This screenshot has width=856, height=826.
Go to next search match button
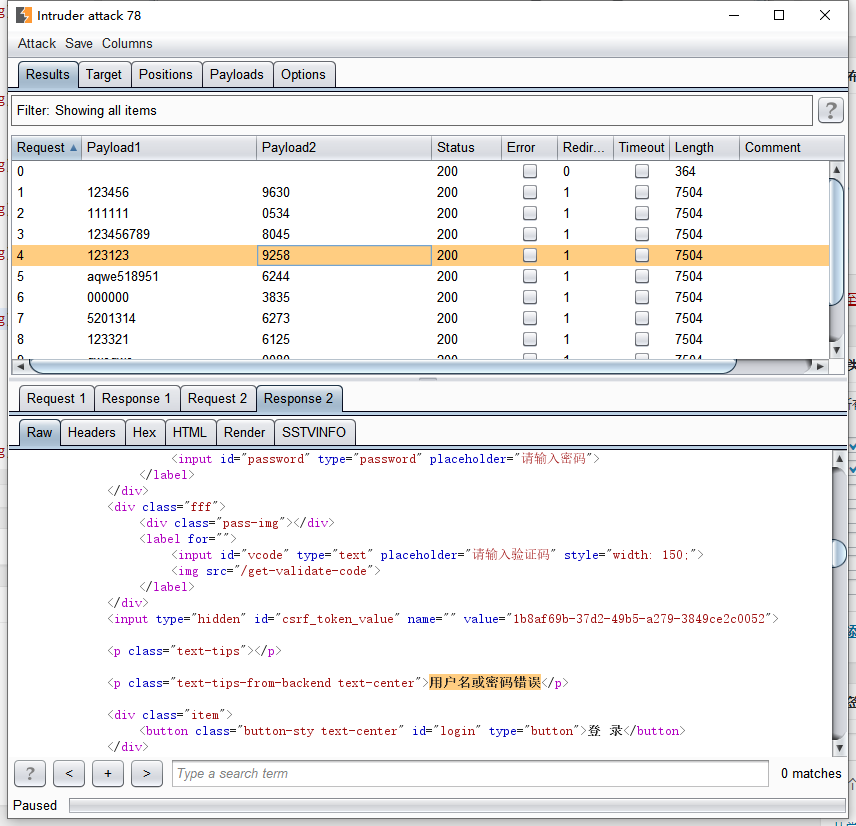click(x=147, y=773)
